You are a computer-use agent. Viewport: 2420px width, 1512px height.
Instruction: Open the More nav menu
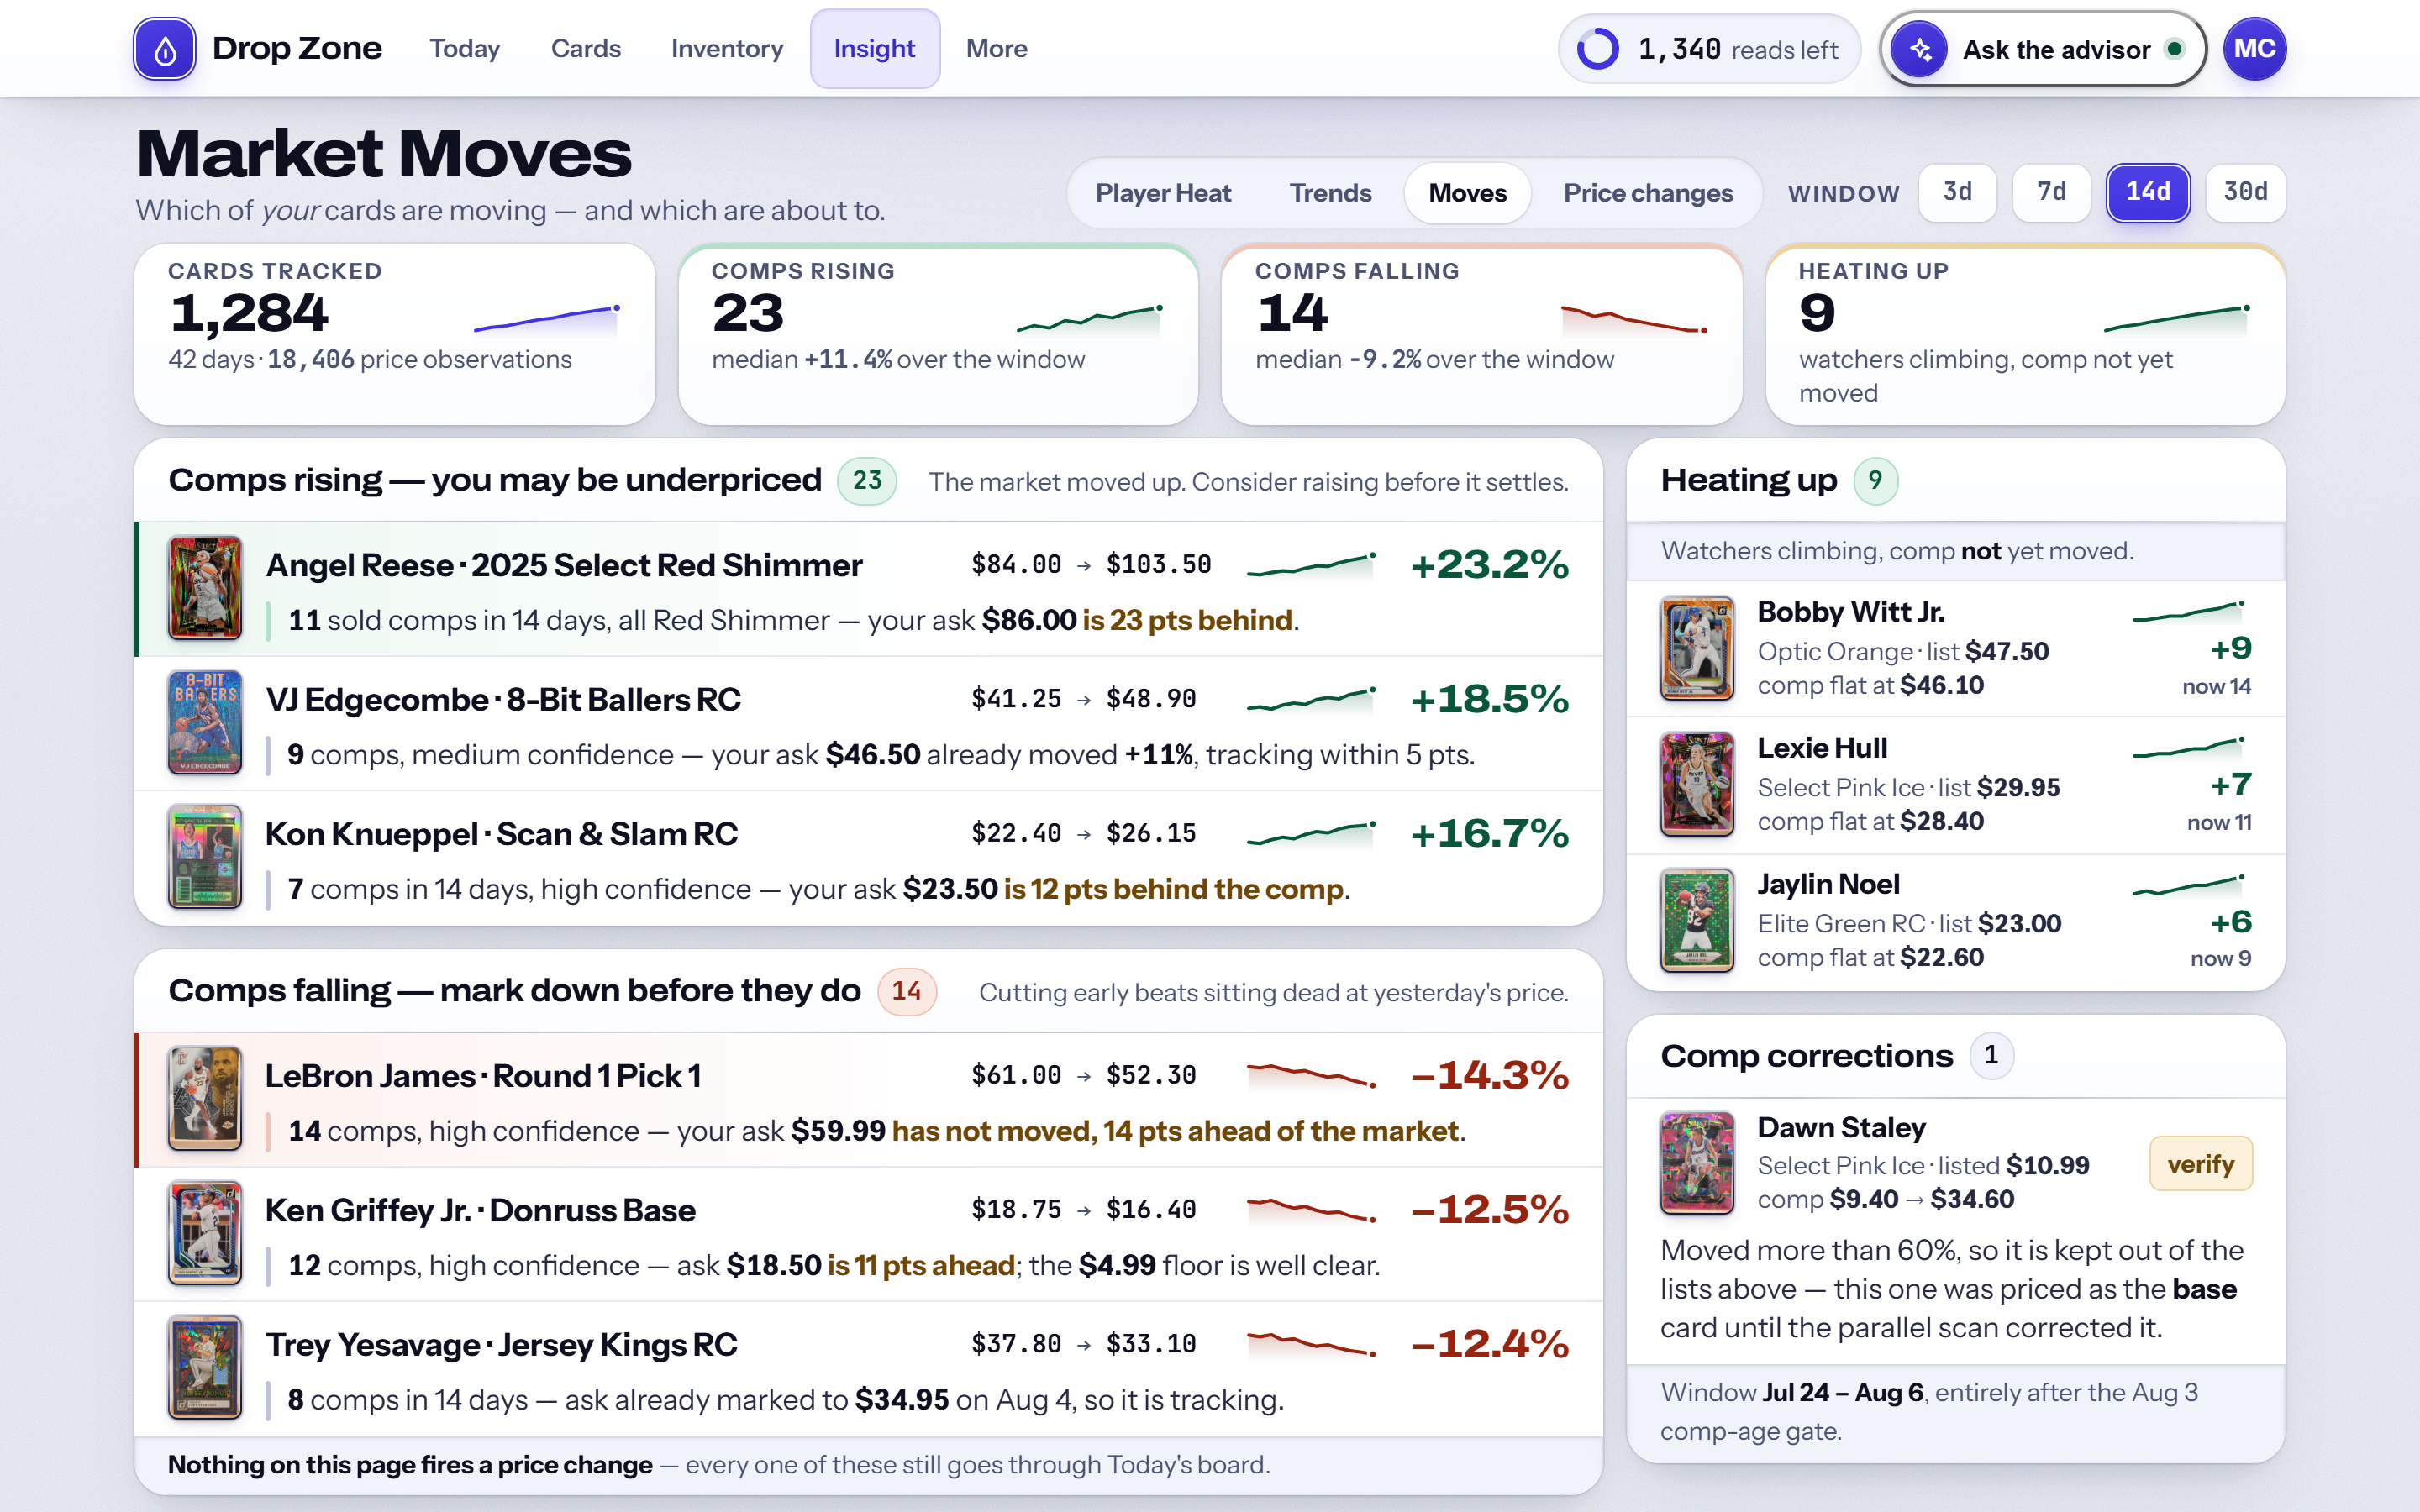(996, 49)
